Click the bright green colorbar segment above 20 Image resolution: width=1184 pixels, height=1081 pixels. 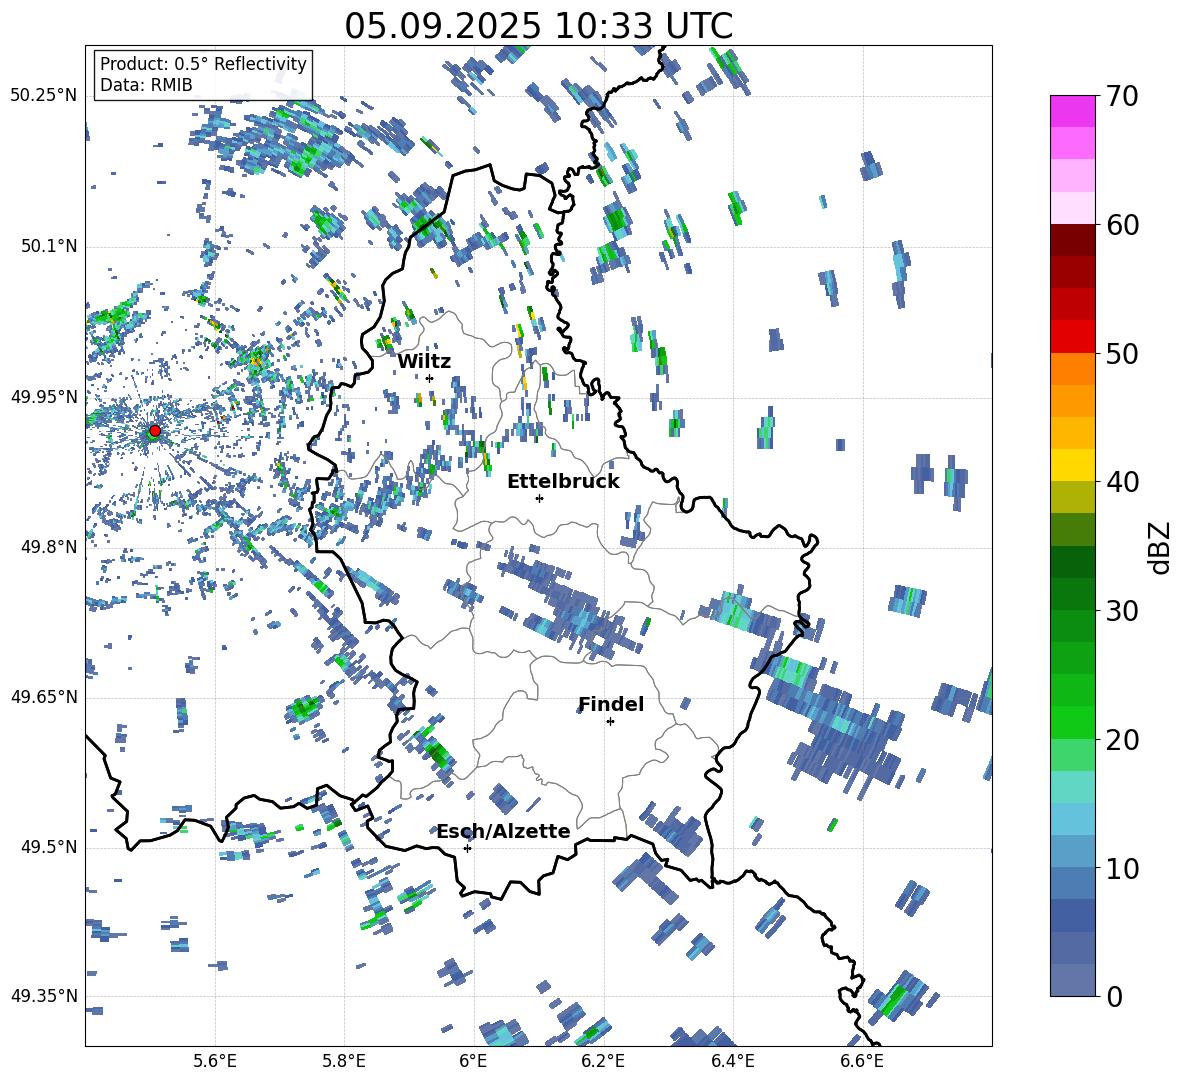pos(1072,722)
